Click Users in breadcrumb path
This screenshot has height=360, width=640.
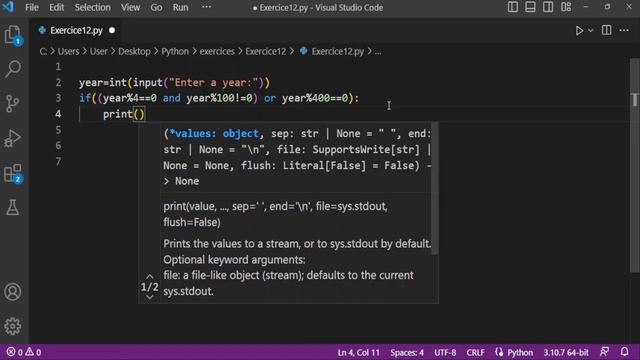(x=68, y=51)
